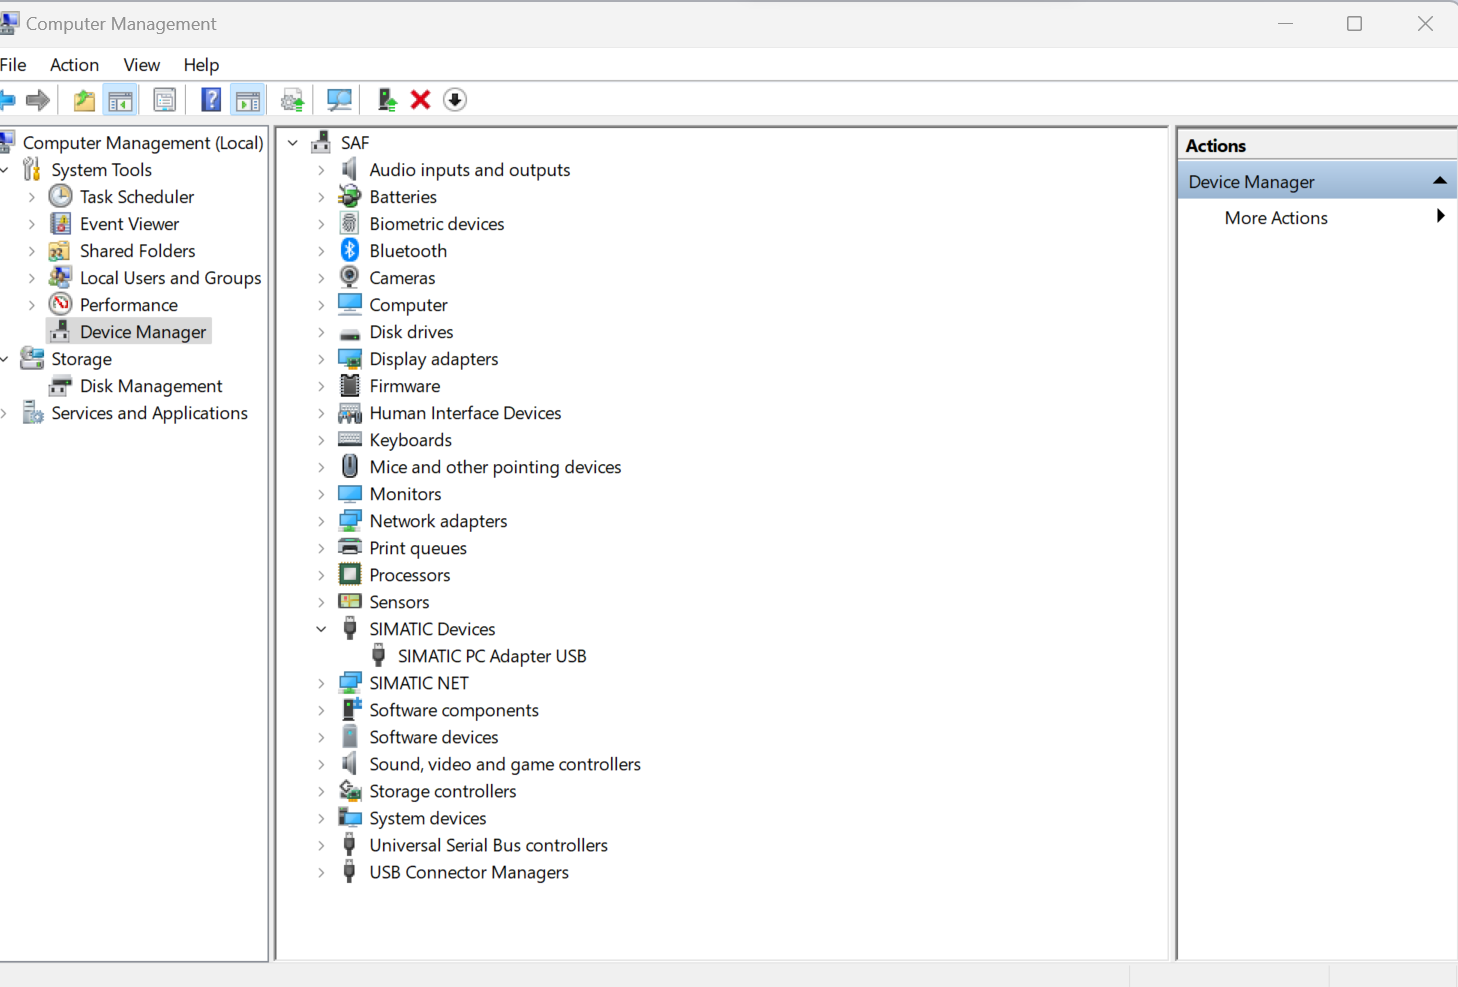Viewport: 1458px width, 987px height.
Task: Expand the Network adapters category
Action: 321,521
